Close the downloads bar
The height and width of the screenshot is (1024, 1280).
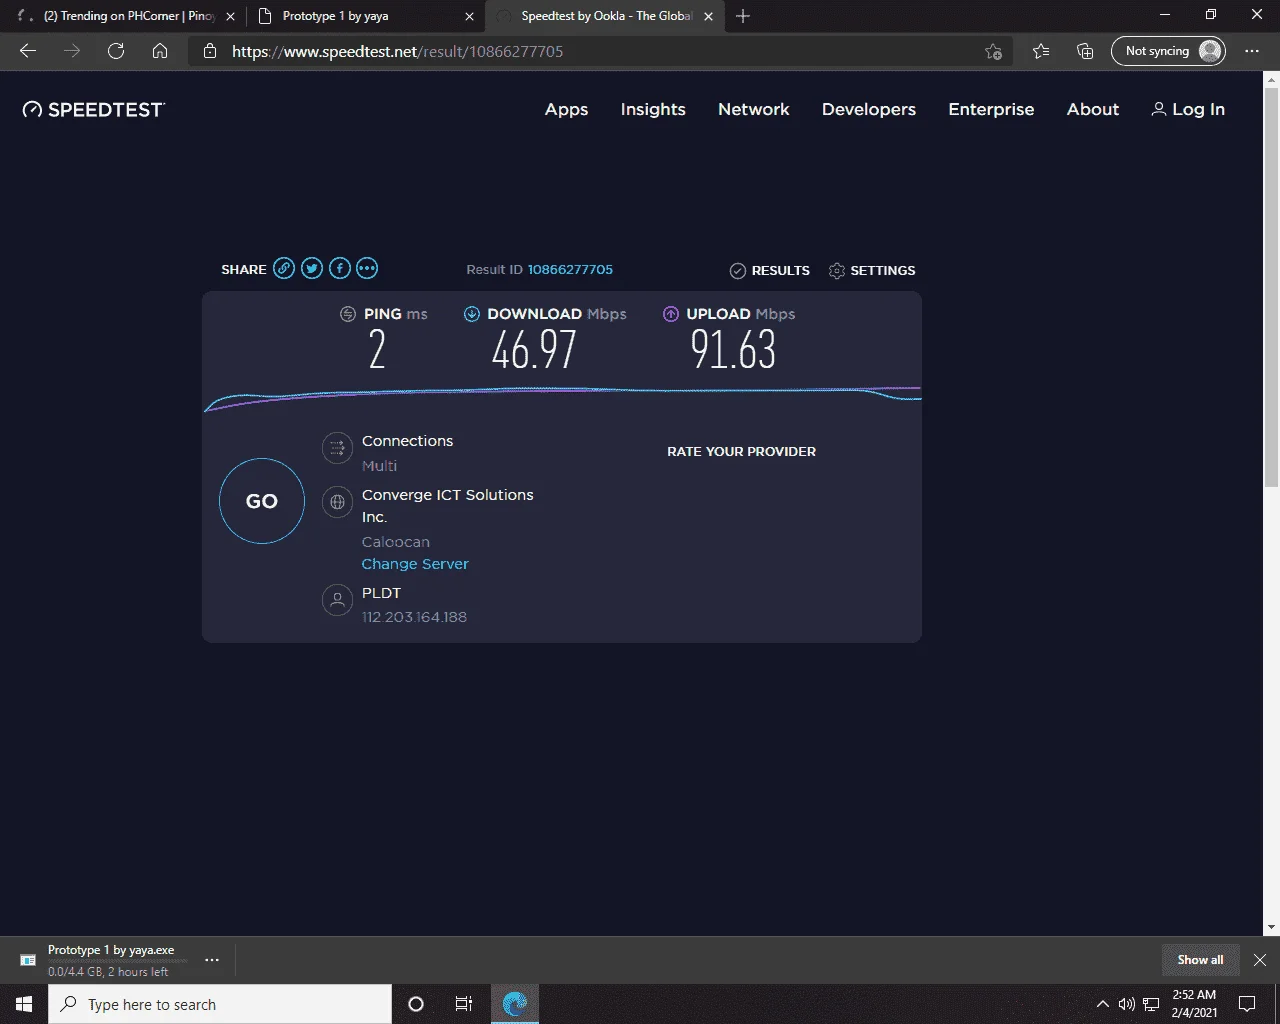click(x=1260, y=960)
